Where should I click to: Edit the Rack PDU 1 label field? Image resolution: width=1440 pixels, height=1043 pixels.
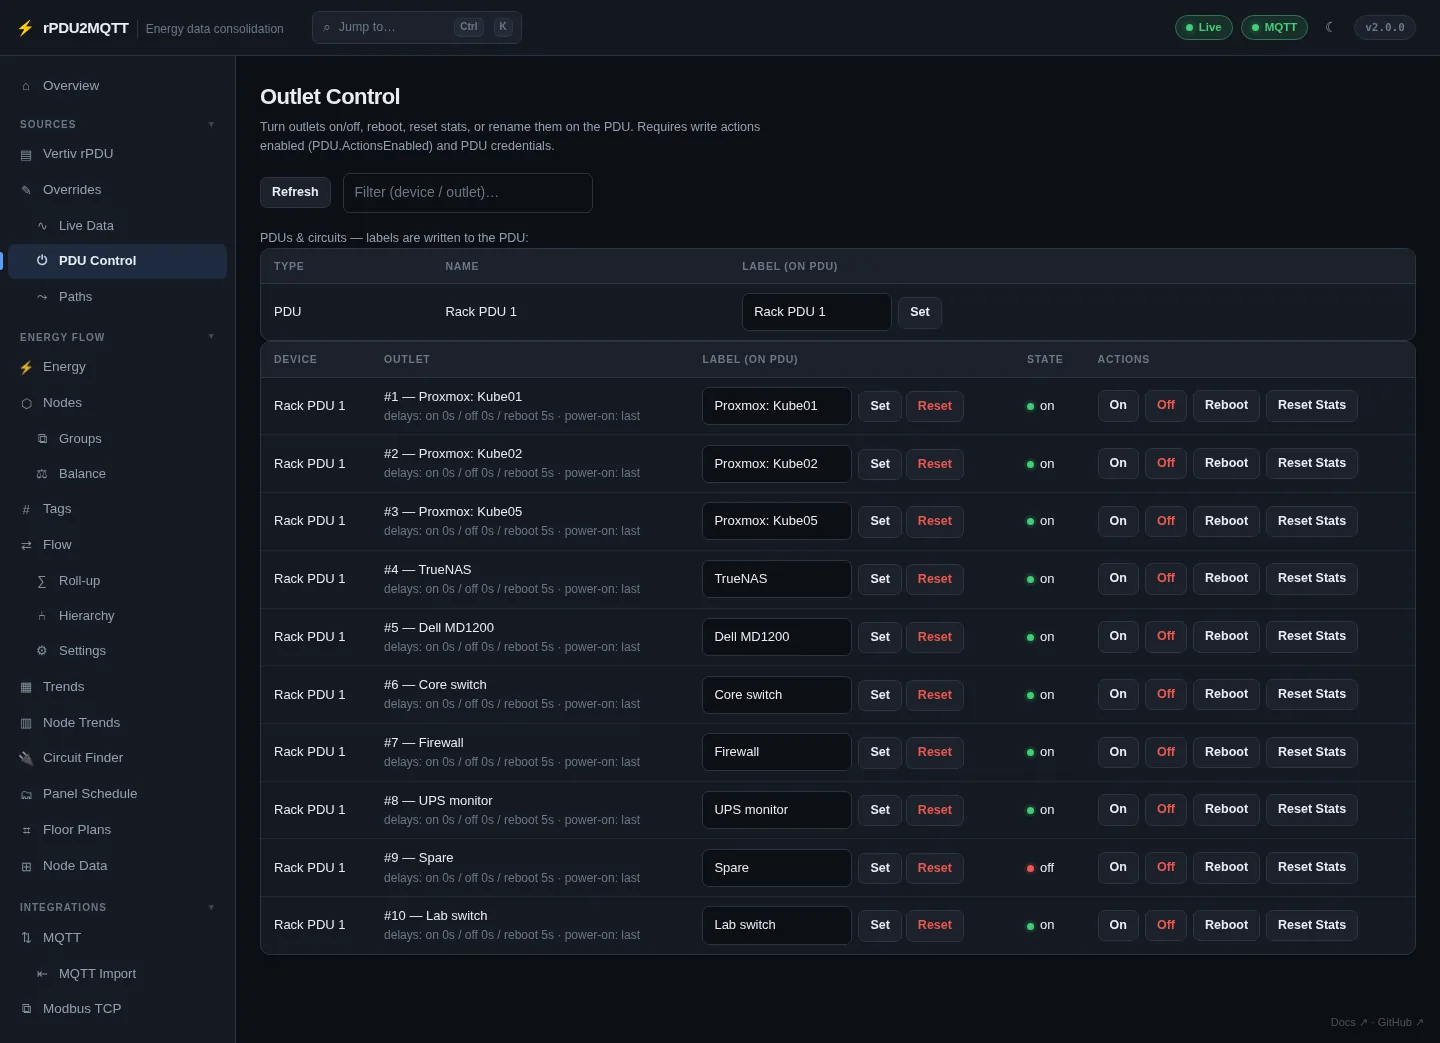pos(817,312)
